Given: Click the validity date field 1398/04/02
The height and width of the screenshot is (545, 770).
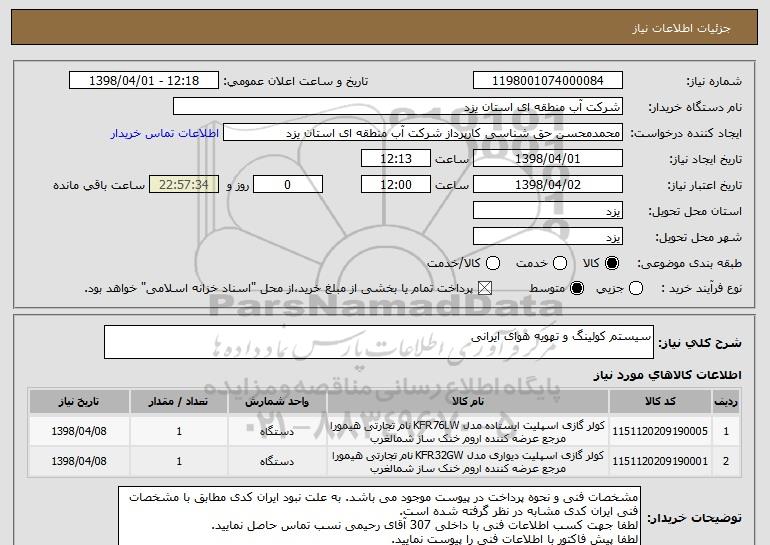Looking at the screenshot, I should click(548, 185).
